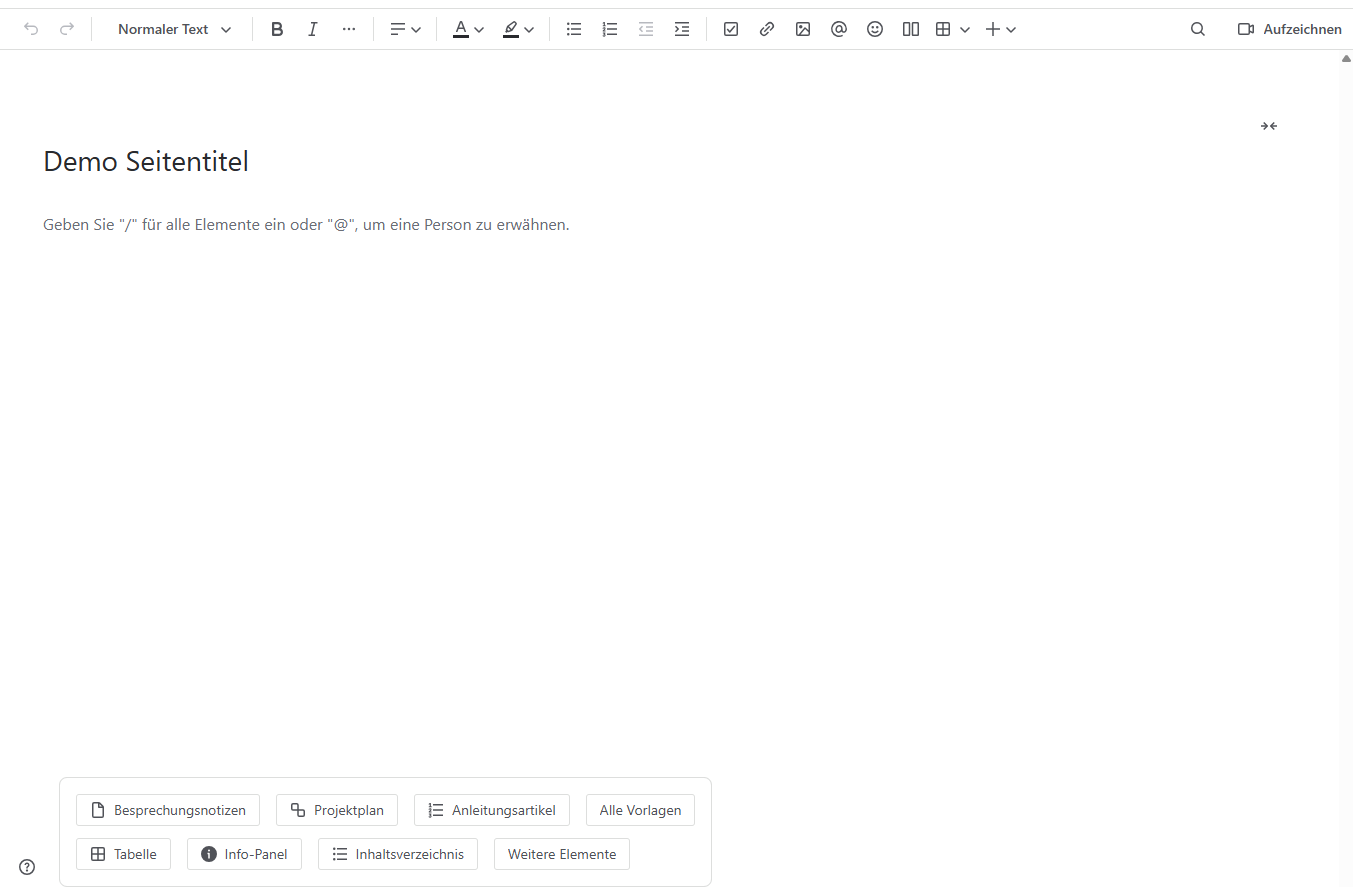Select the Besprechungsnotizen template

coord(168,810)
